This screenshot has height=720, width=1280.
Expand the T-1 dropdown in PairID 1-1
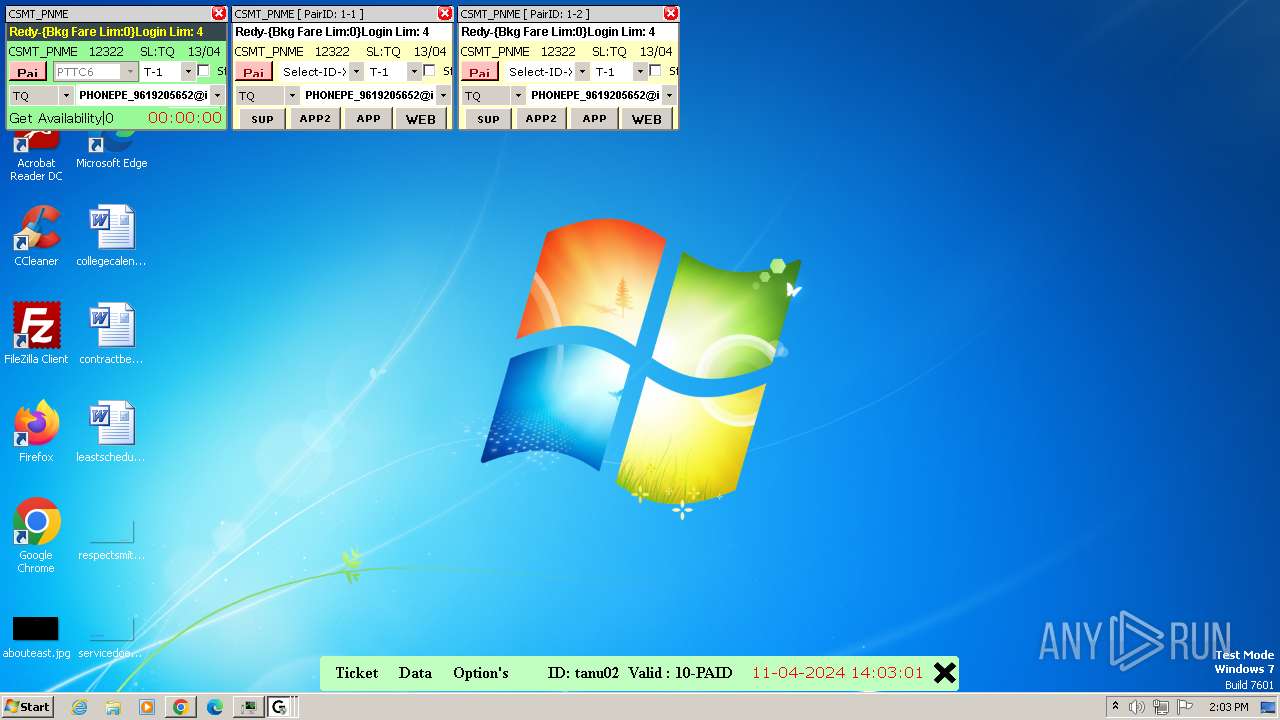pos(413,72)
